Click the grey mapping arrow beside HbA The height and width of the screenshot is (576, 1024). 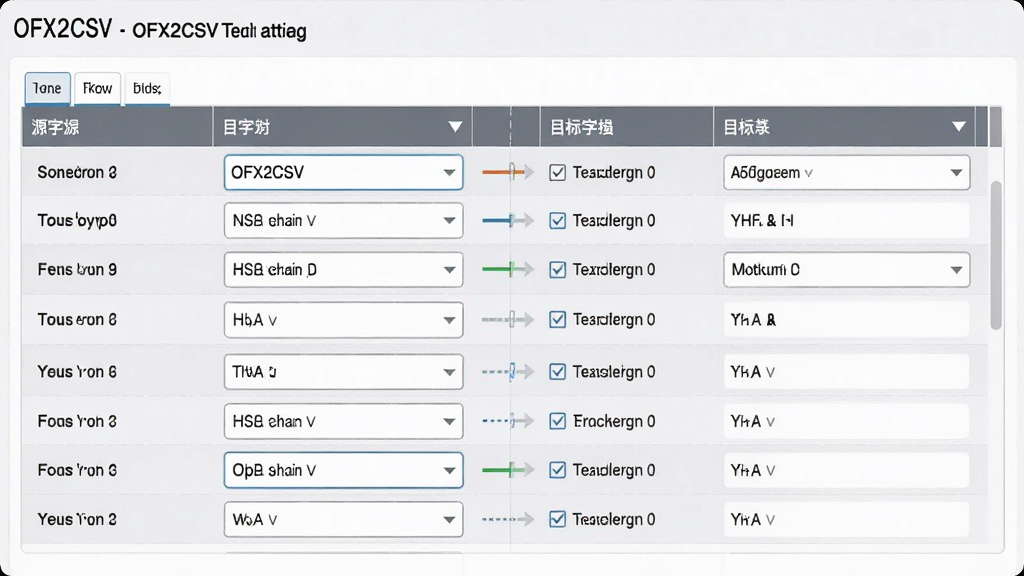click(x=508, y=319)
